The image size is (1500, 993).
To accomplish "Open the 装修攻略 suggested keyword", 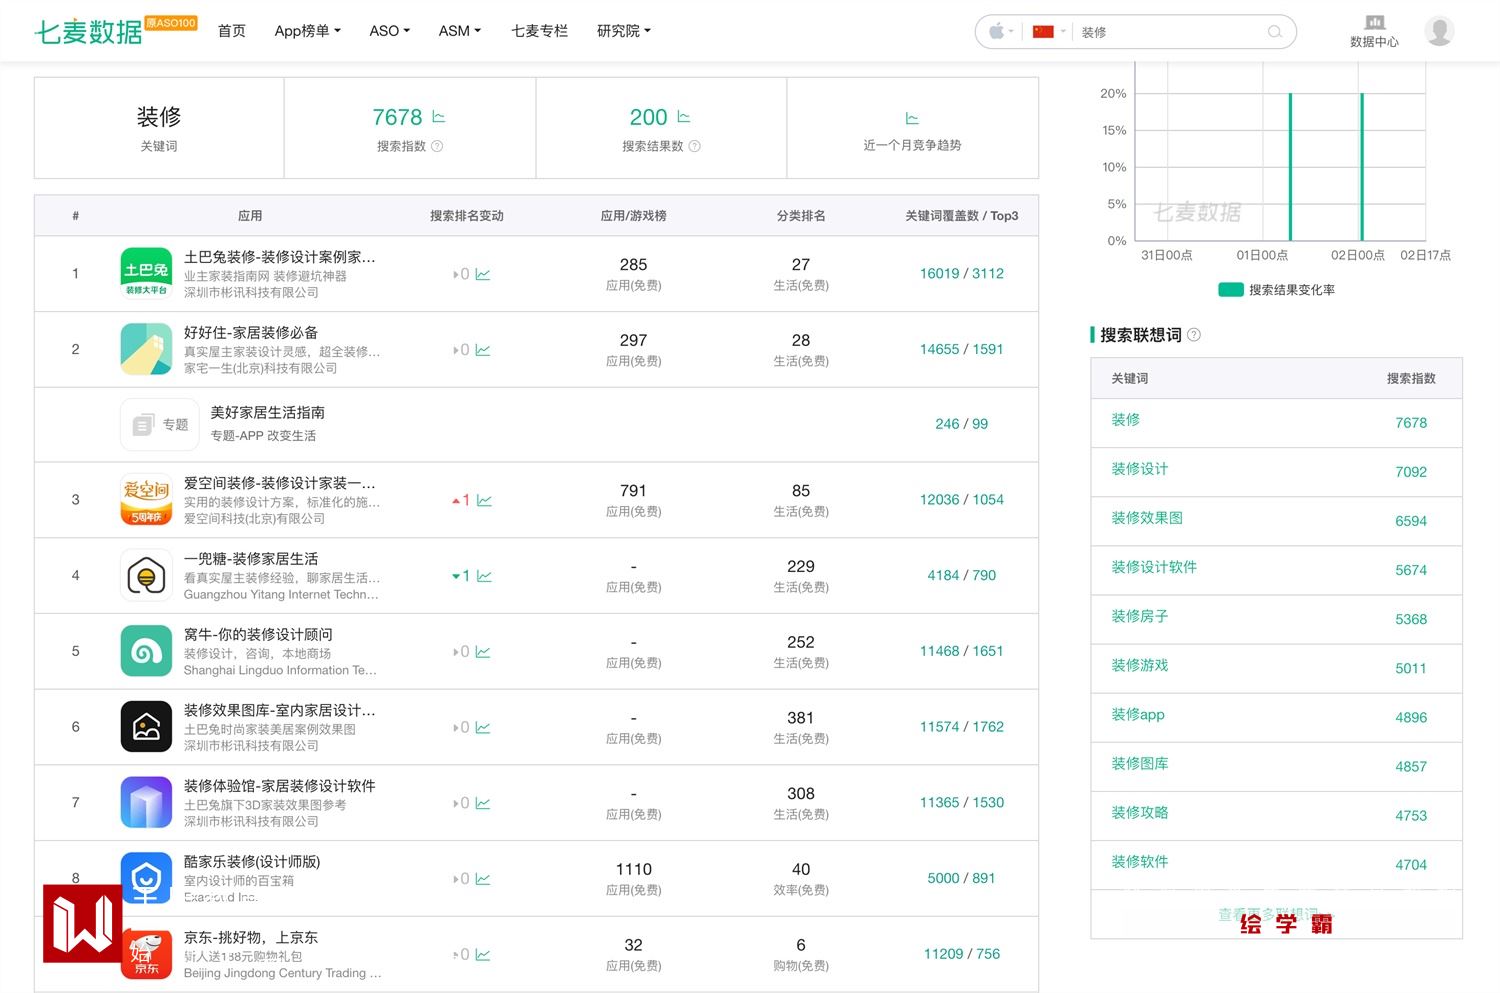I will click(x=1140, y=812).
